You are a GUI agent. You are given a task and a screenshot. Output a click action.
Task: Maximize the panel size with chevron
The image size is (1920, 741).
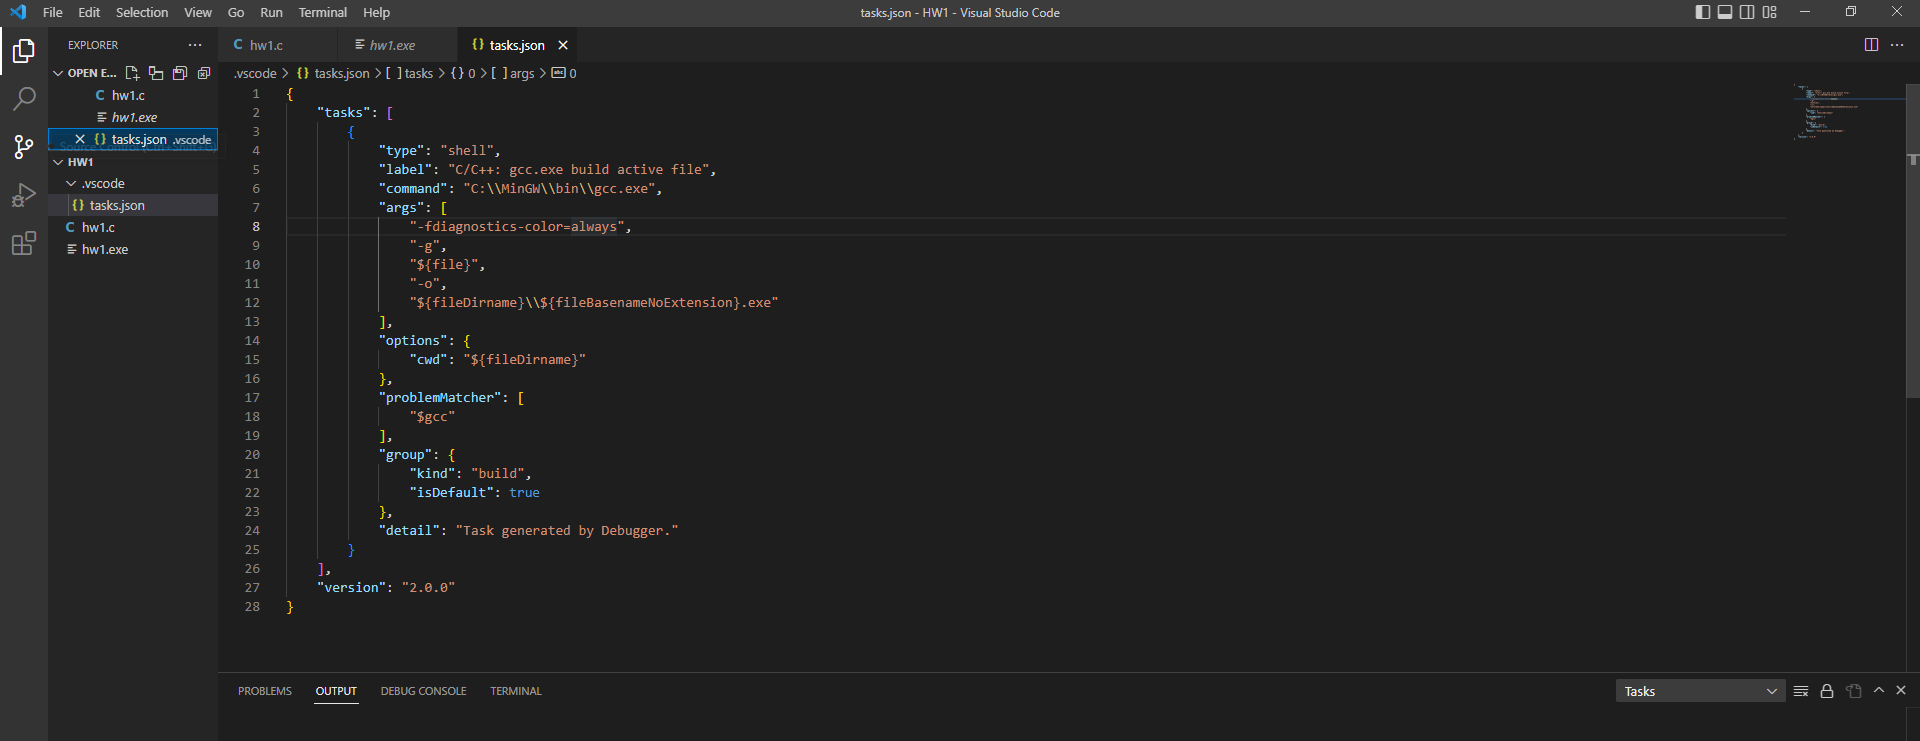pyautogui.click(x=1879, y=690)
